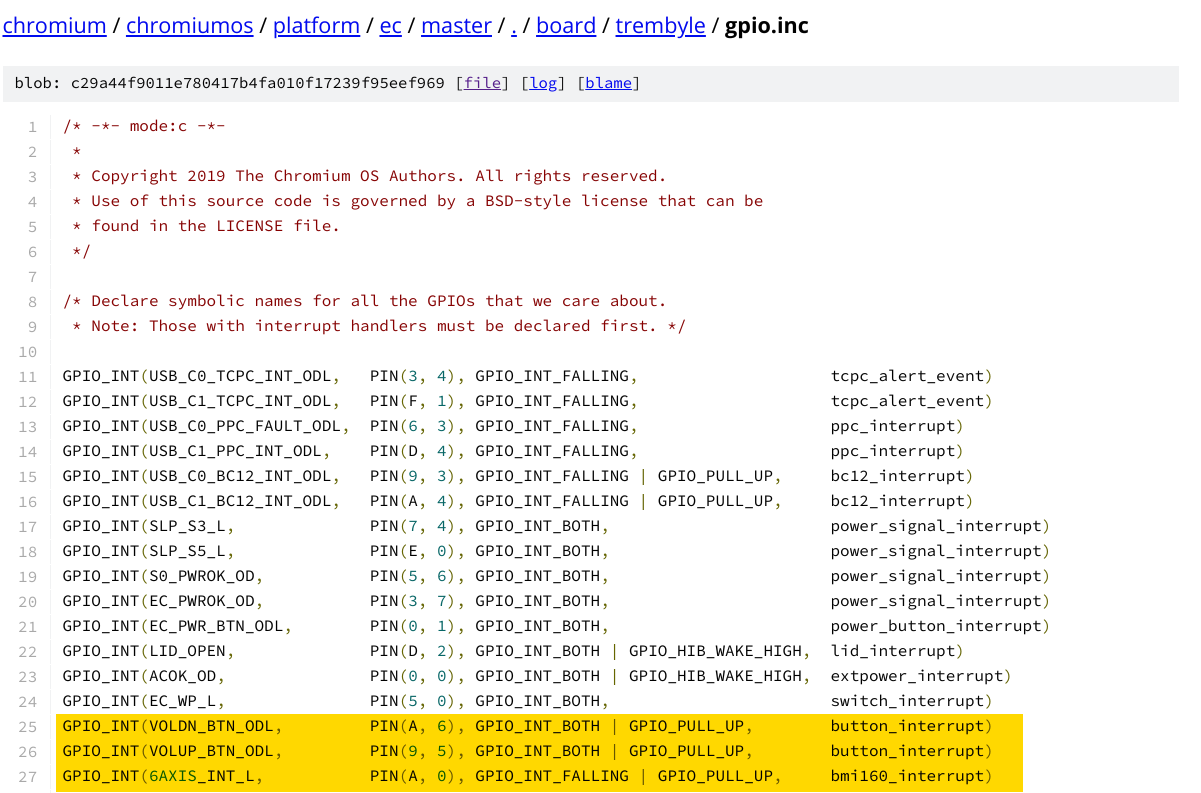Image resolution: width=1201 pixels, height=793 pixels.
Task: Open the blame view link
Action: click(x=609, y=83)
